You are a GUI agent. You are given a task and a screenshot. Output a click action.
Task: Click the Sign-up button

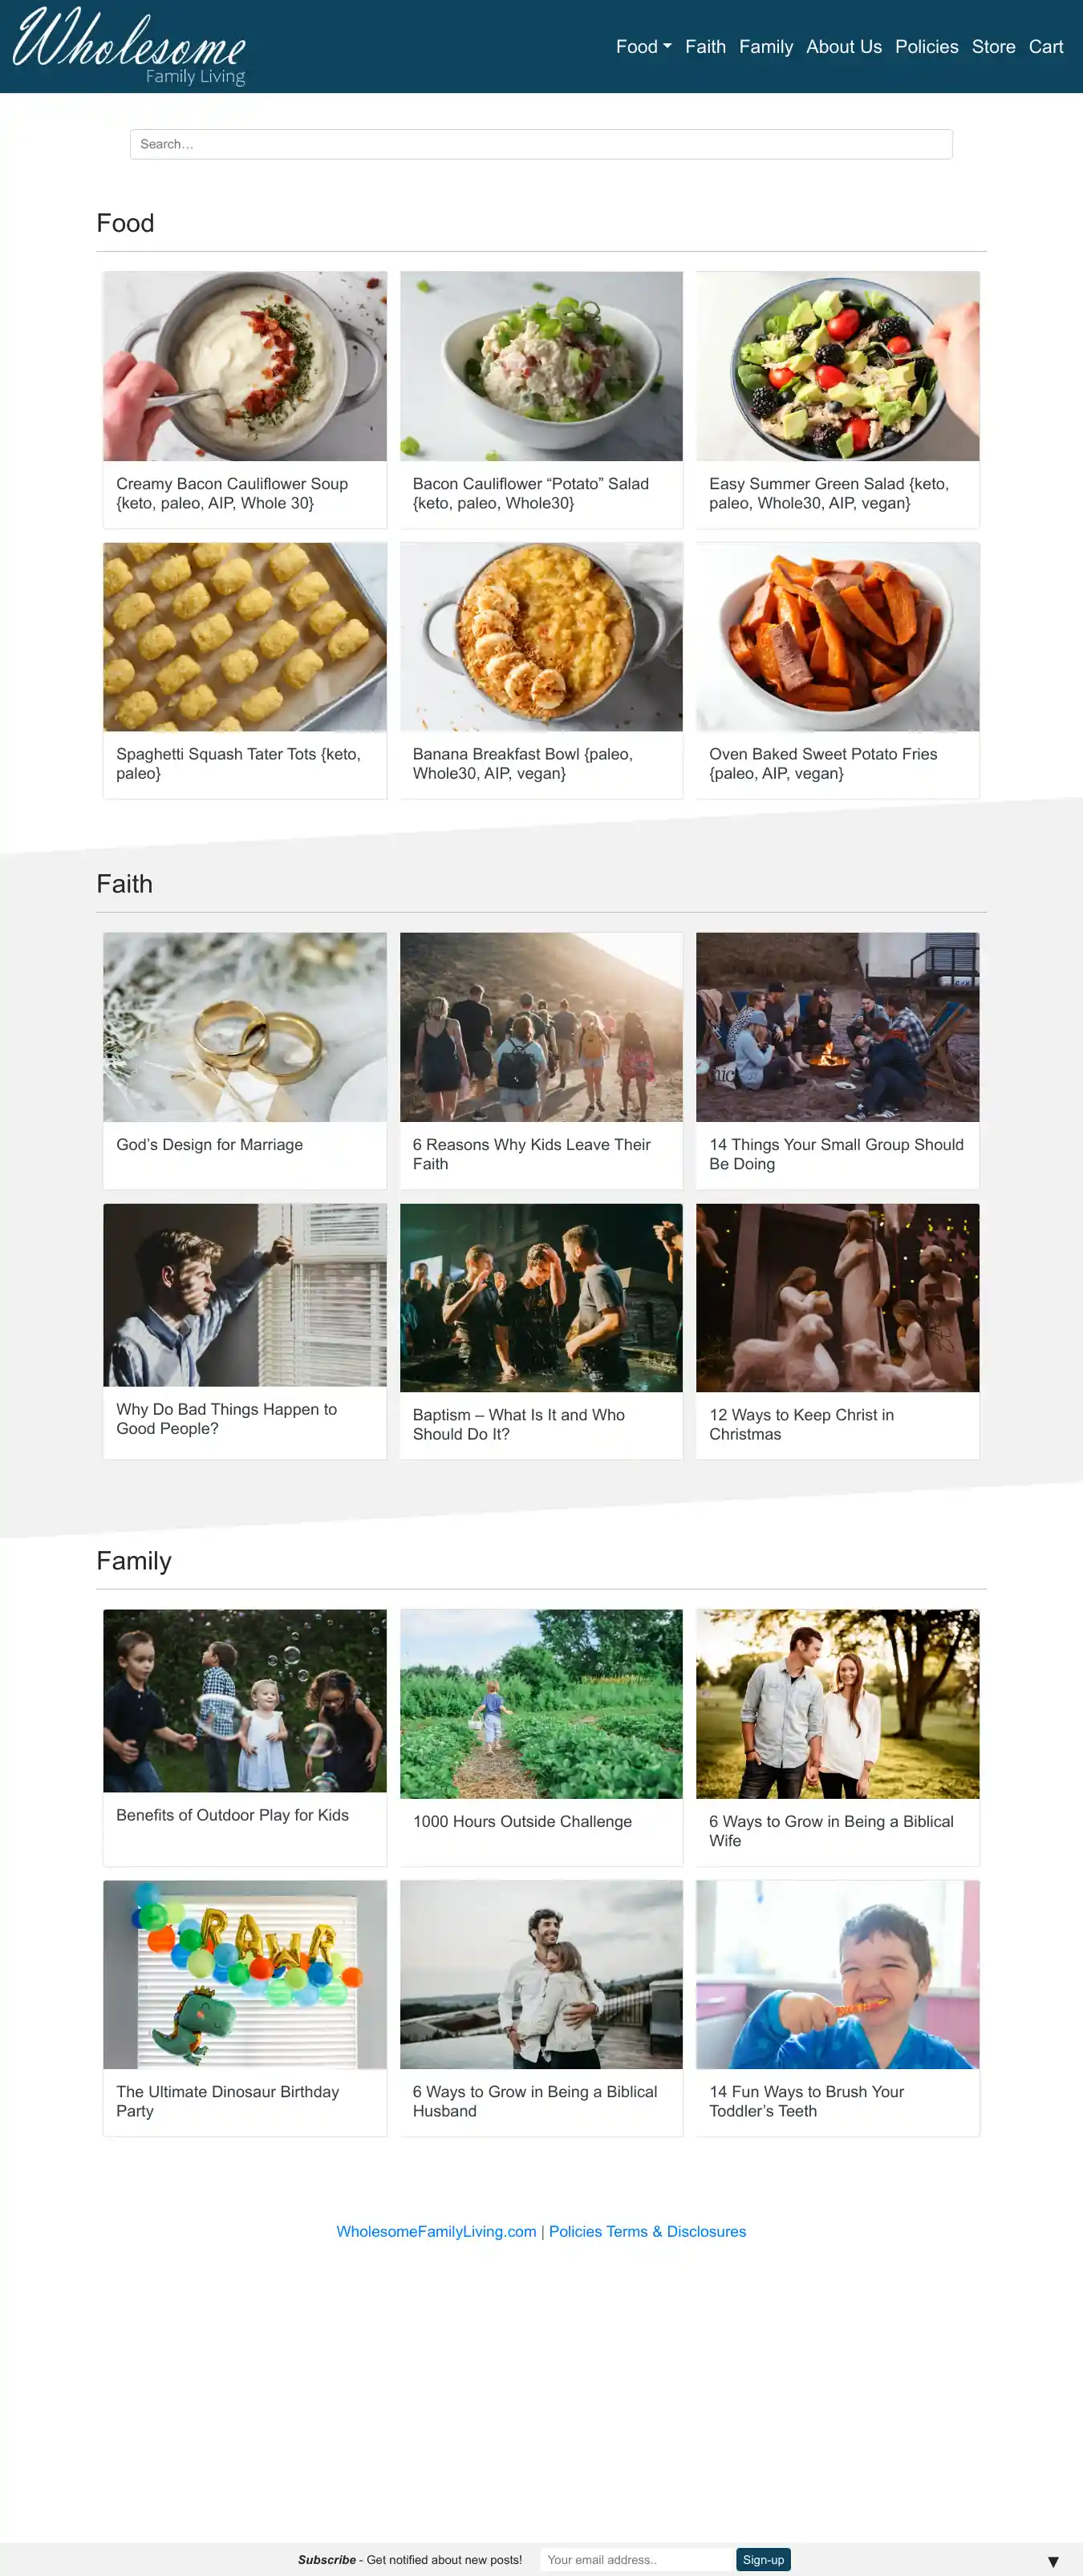click(763, 2559)
